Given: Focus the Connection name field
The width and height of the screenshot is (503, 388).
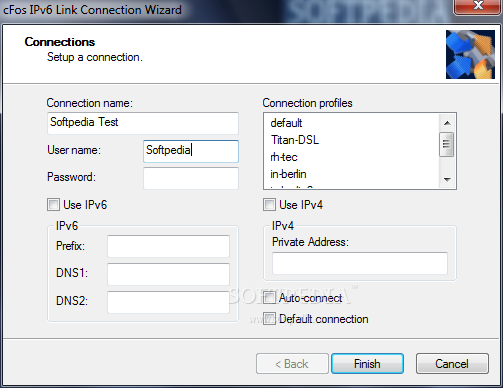Looking at the screenshot, I should 143,123.
